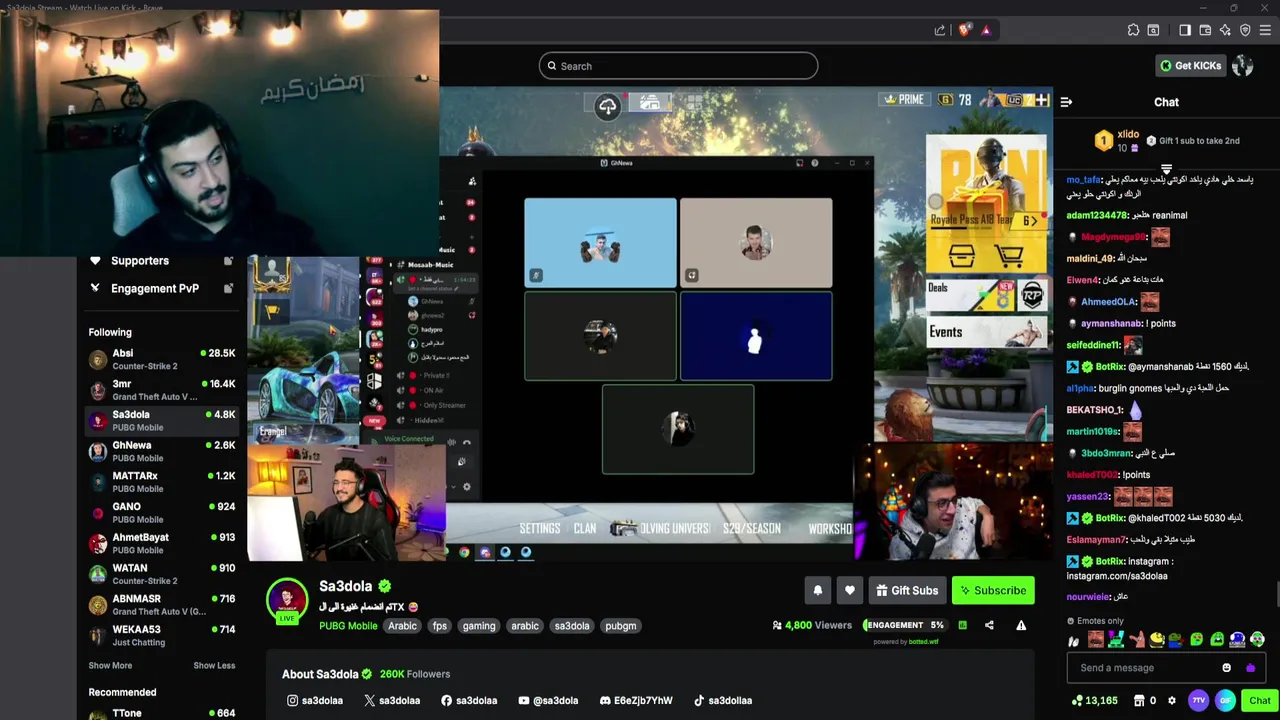This screenshot has width=1280, height=720.
Task: Open the channel points 13,165 balance
Action: [1094, 701]
